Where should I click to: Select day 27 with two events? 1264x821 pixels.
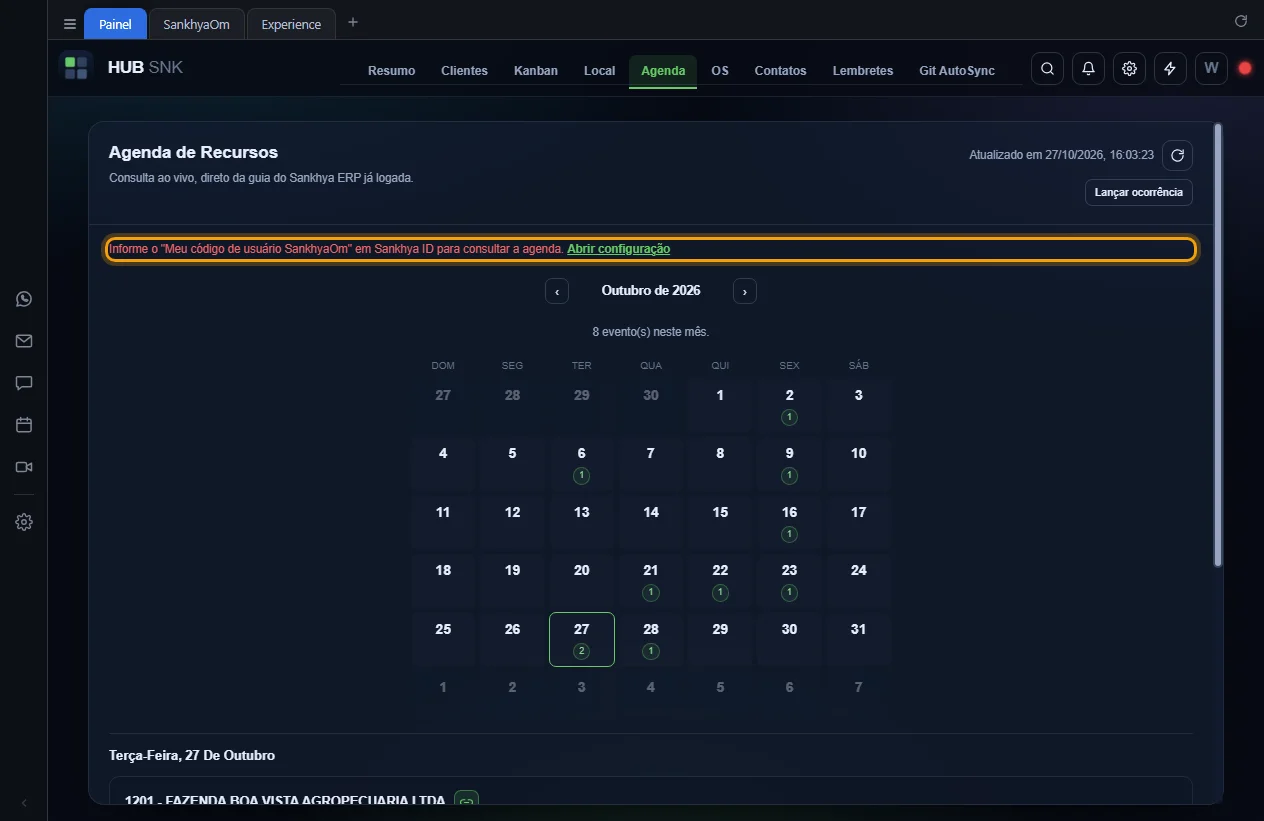pos(582,639)
